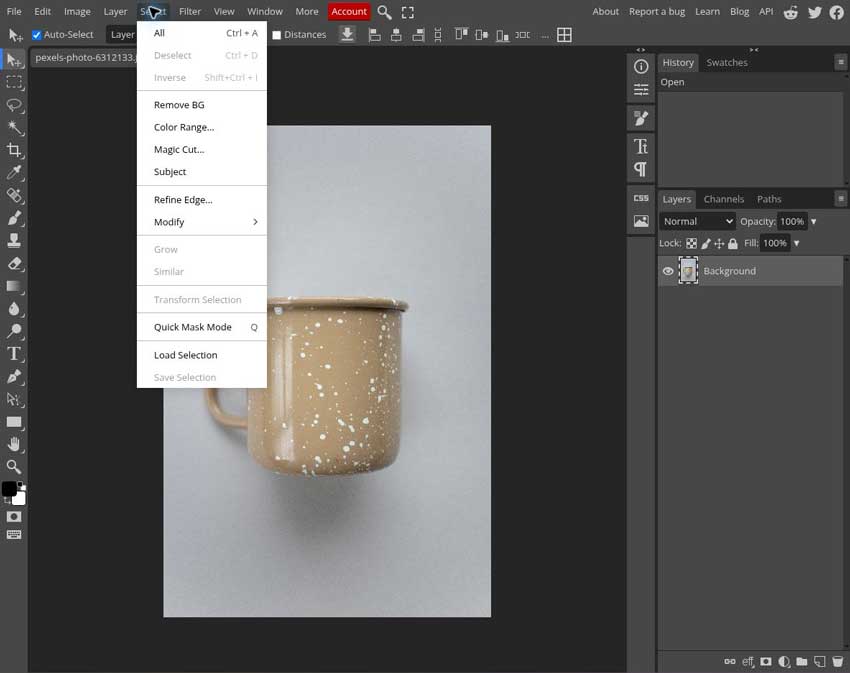Open the Report a bug link

coord(656,11)
